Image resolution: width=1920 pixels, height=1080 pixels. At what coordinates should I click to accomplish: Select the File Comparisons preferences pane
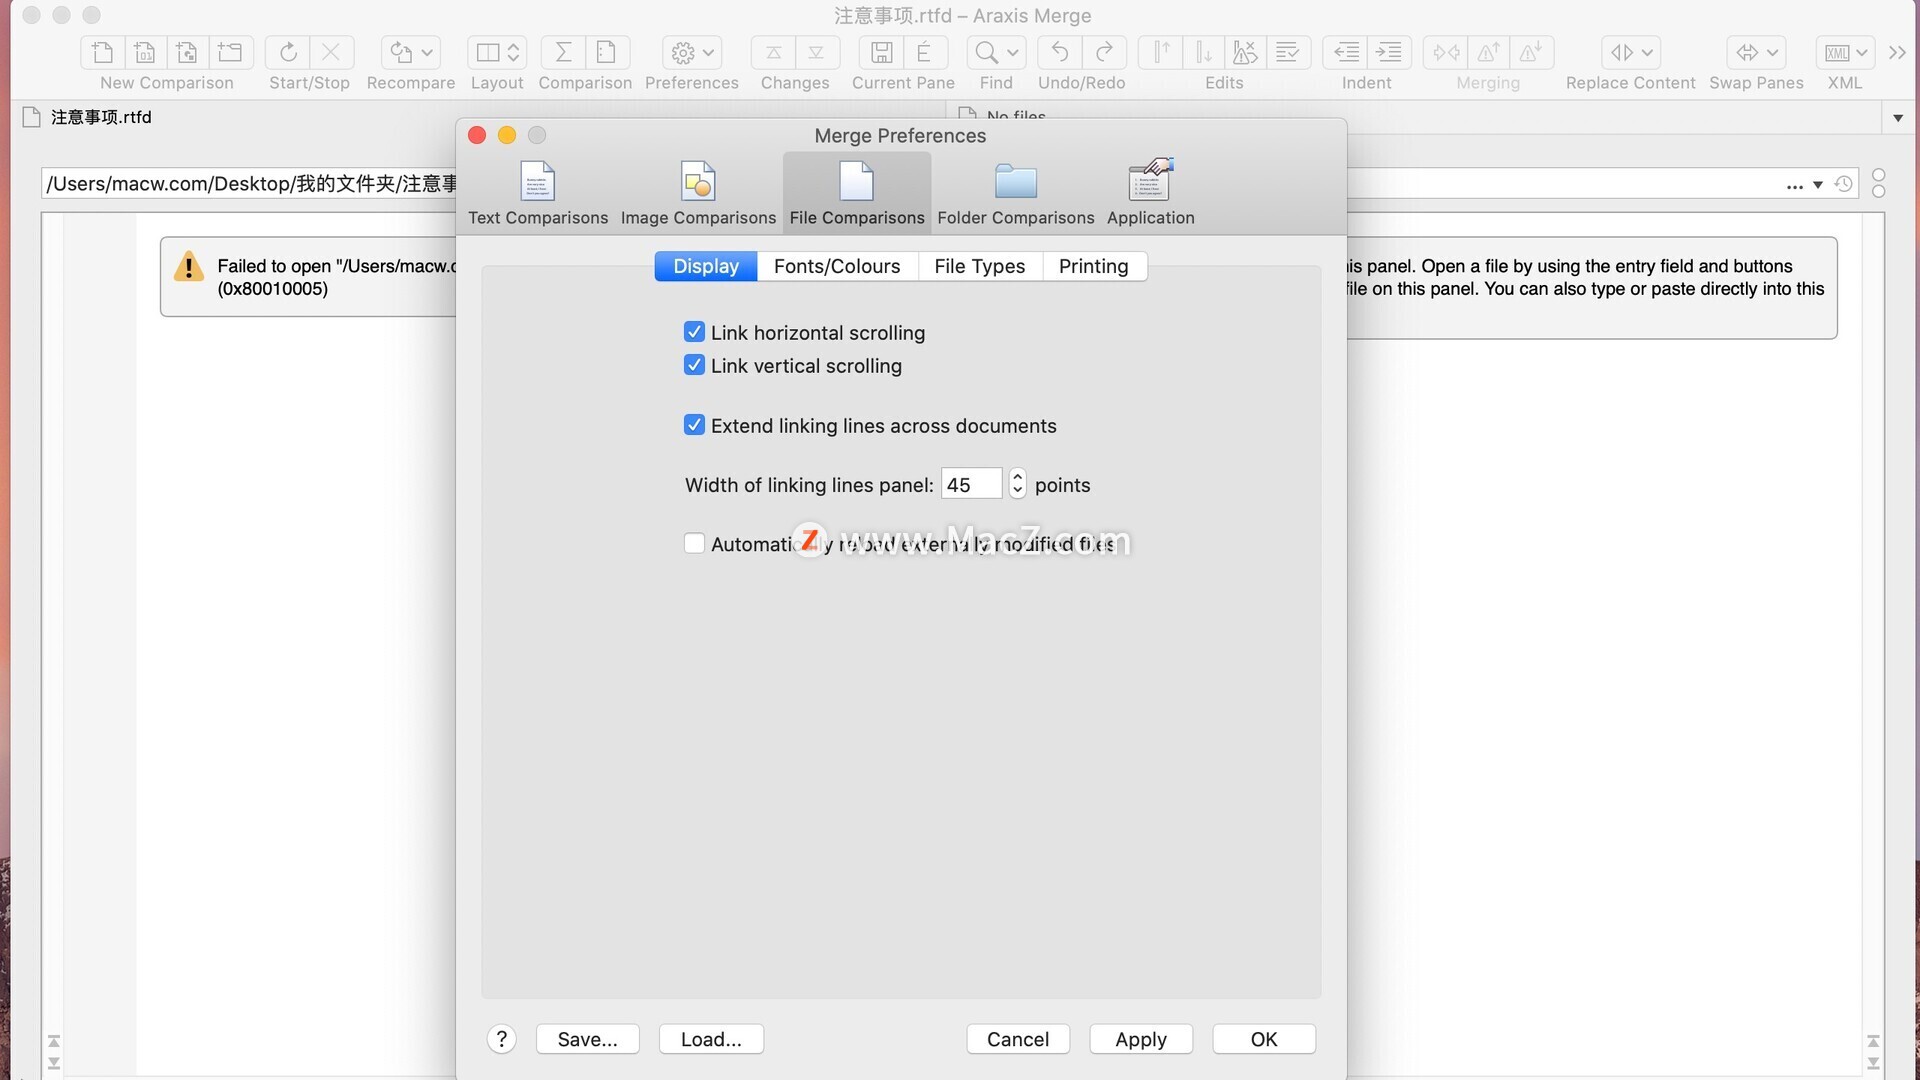857,194
